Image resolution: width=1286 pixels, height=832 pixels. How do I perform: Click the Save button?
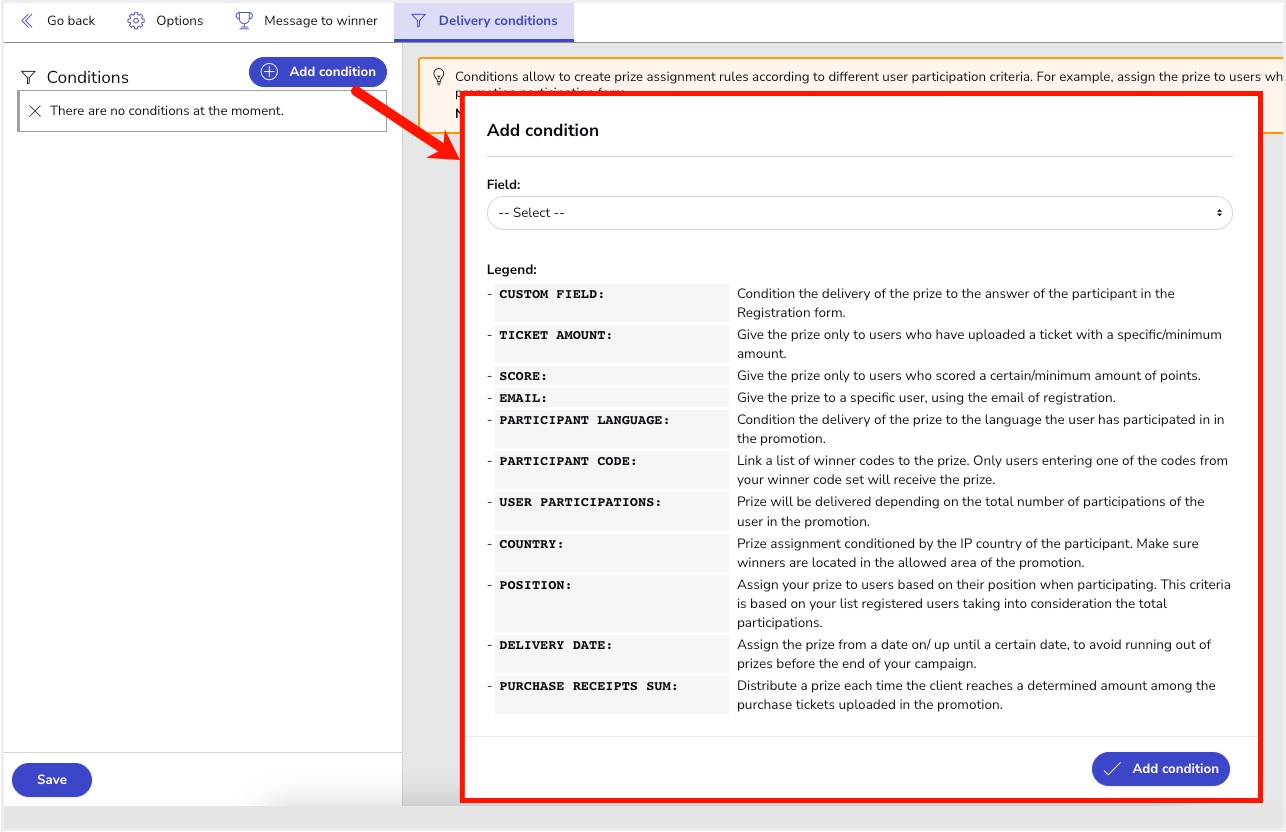tap(52, 780)
